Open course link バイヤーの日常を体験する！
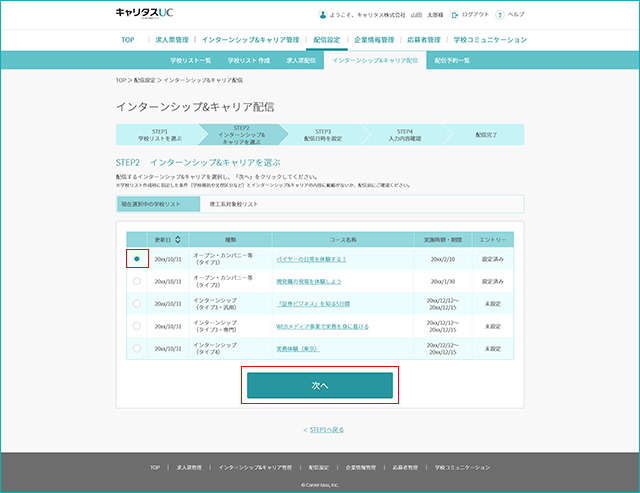Screen dimensions: 640x493 [311, 259]
